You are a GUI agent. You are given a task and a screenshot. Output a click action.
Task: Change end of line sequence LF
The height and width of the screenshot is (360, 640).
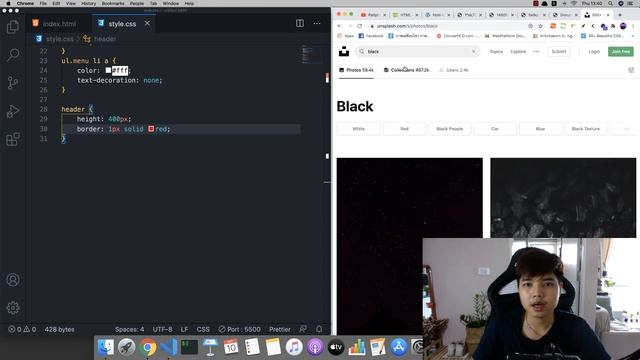click(184, 329)
